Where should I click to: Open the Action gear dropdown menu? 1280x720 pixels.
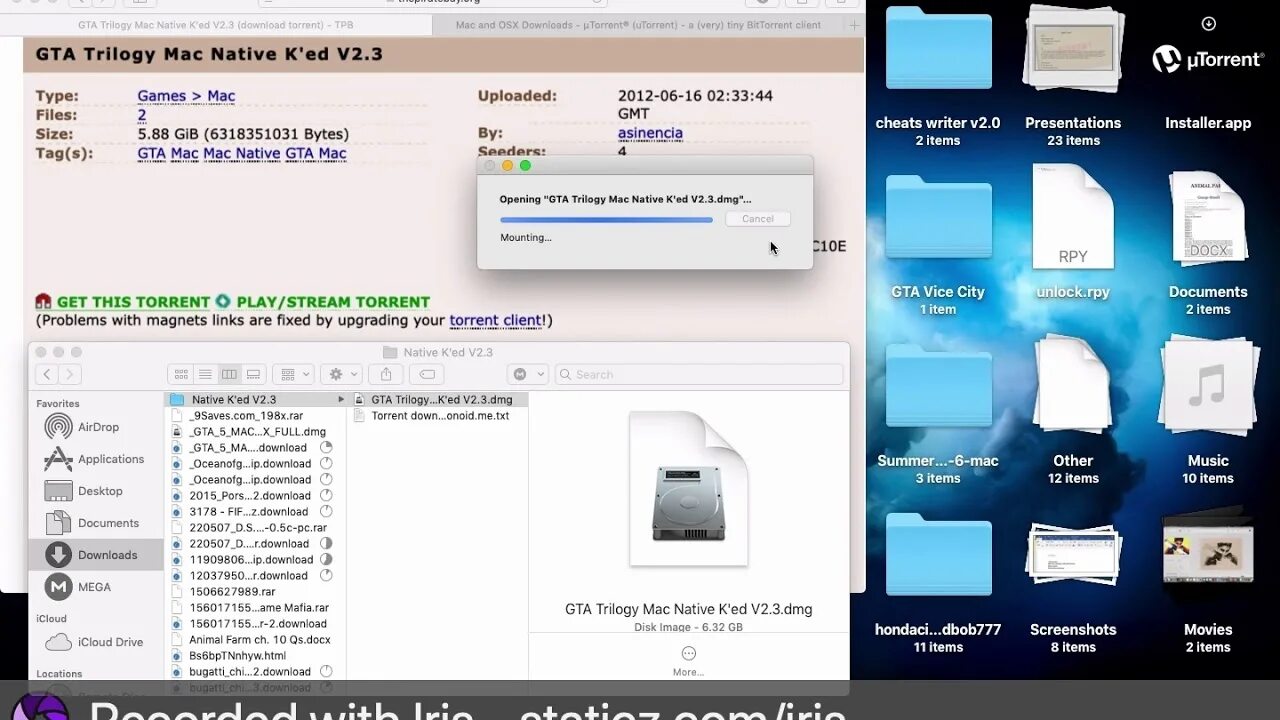coord(341,373)
